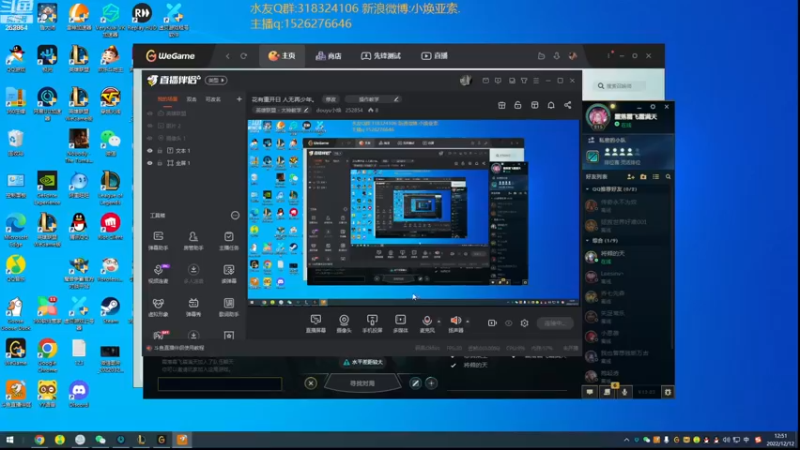Click the edit button beside the room title
This screenshot has height=450, width=800.
click(x=331, y=99)
